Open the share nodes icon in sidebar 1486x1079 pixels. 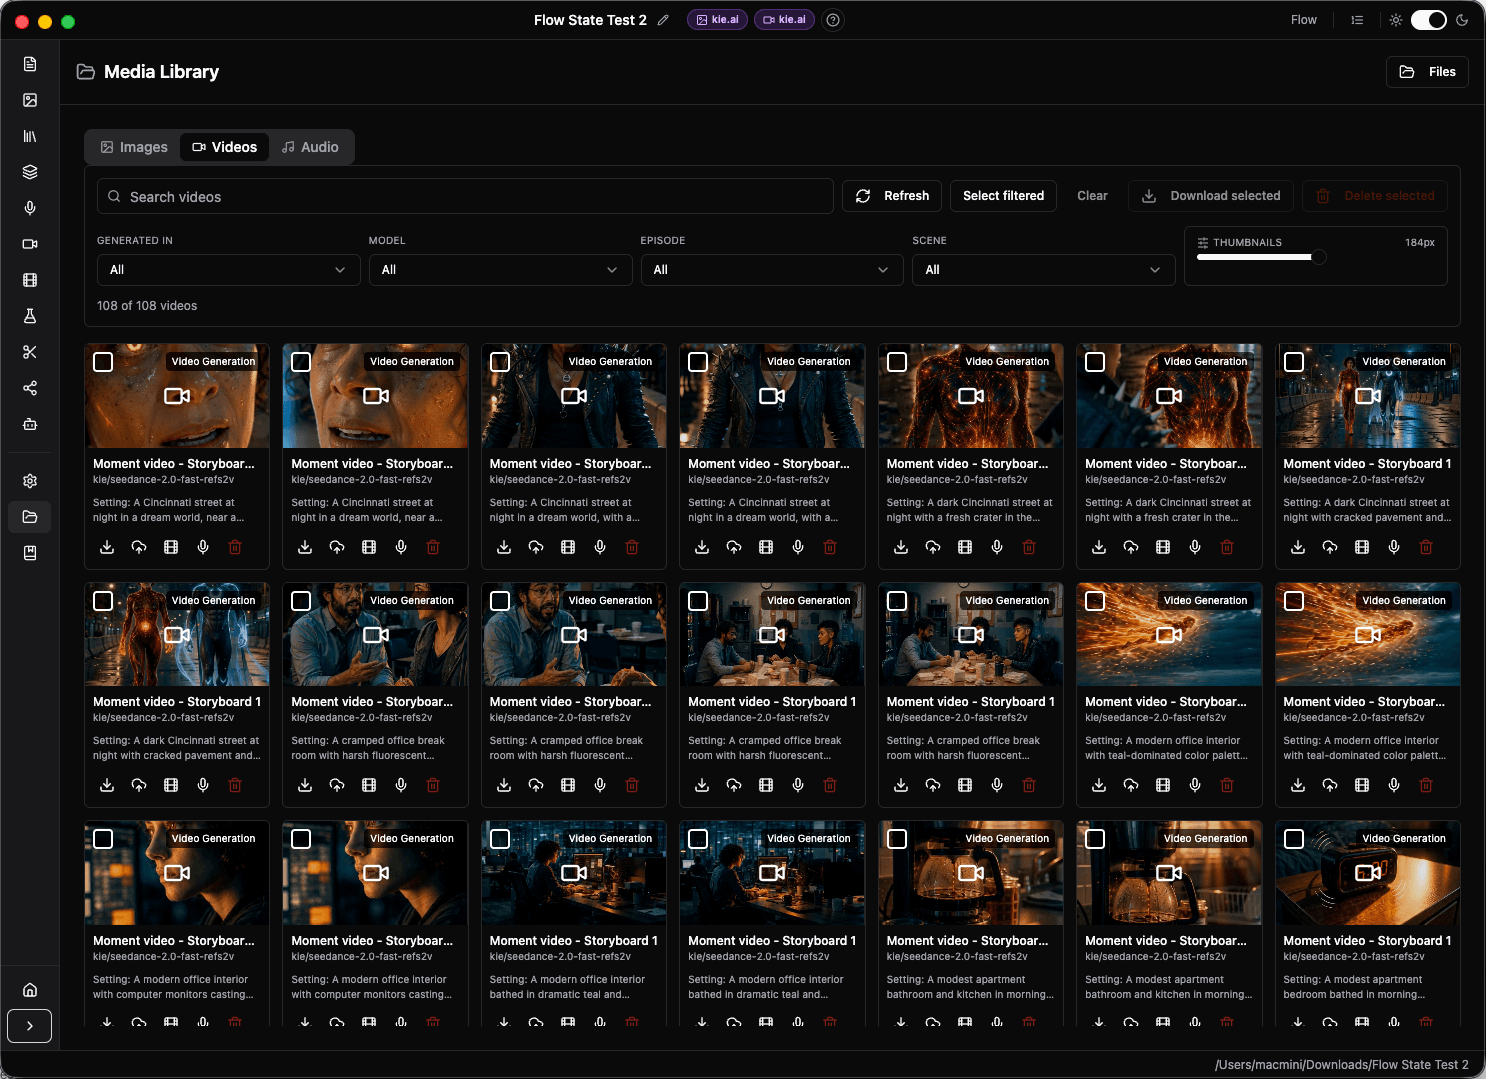30,388
